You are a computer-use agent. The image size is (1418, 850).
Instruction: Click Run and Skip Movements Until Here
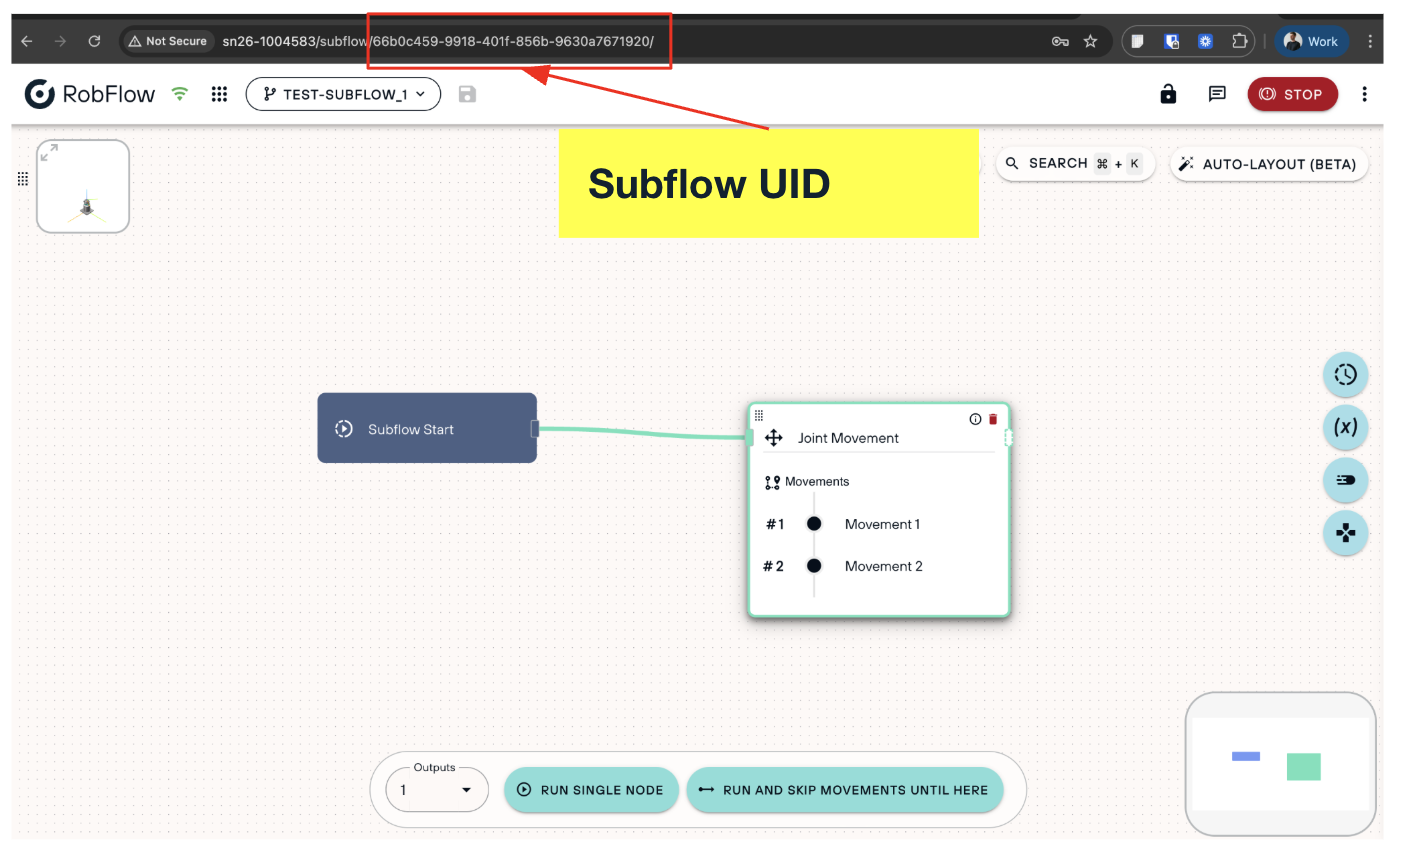click(844, 790)
